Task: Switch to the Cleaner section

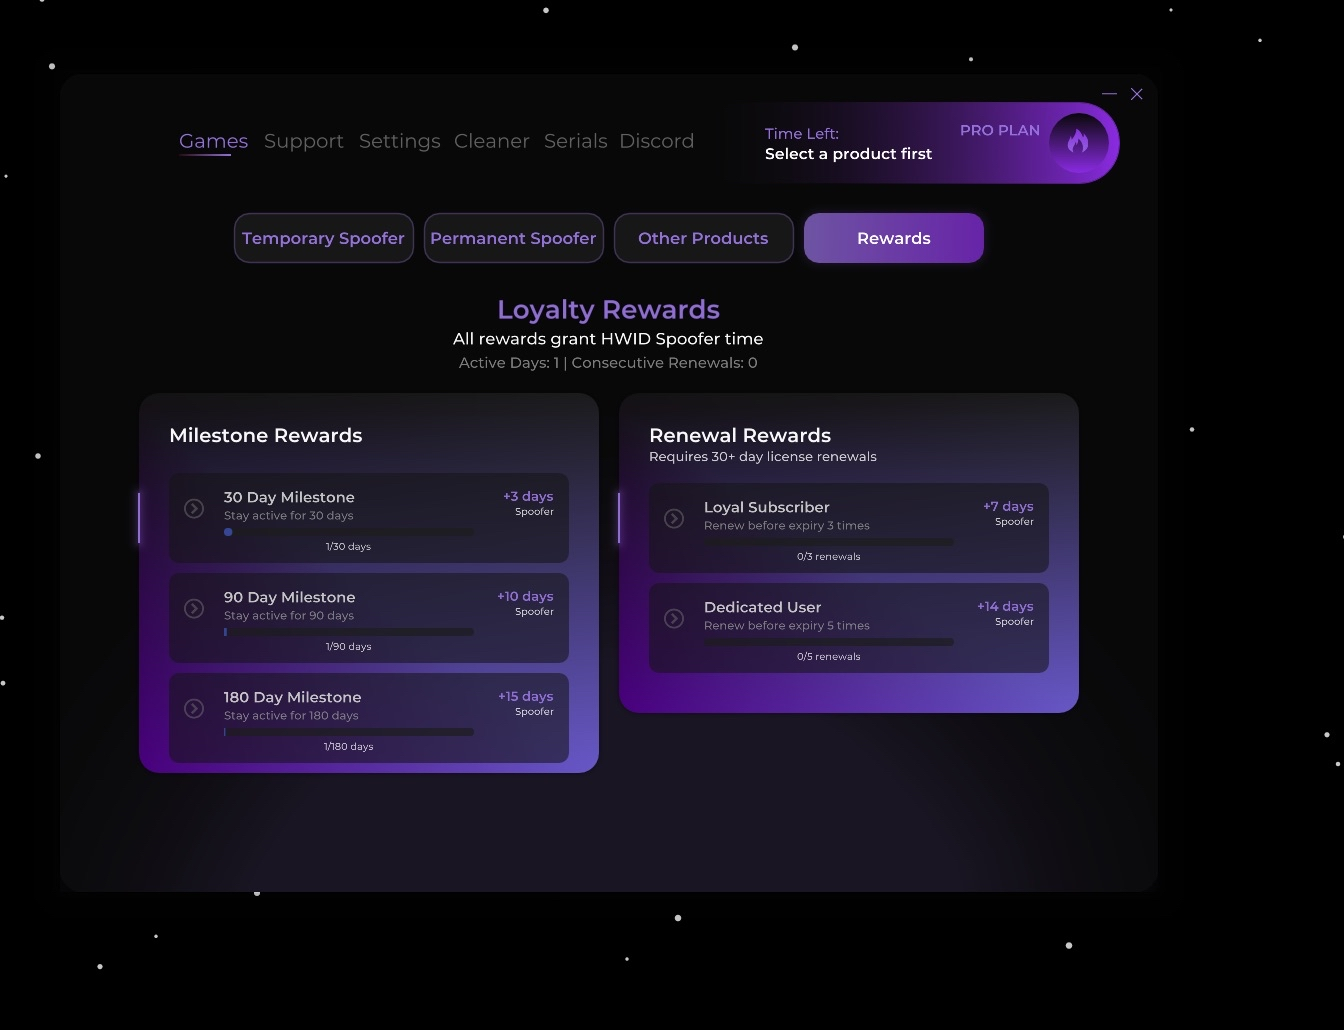Action: (x=491, y=141)
